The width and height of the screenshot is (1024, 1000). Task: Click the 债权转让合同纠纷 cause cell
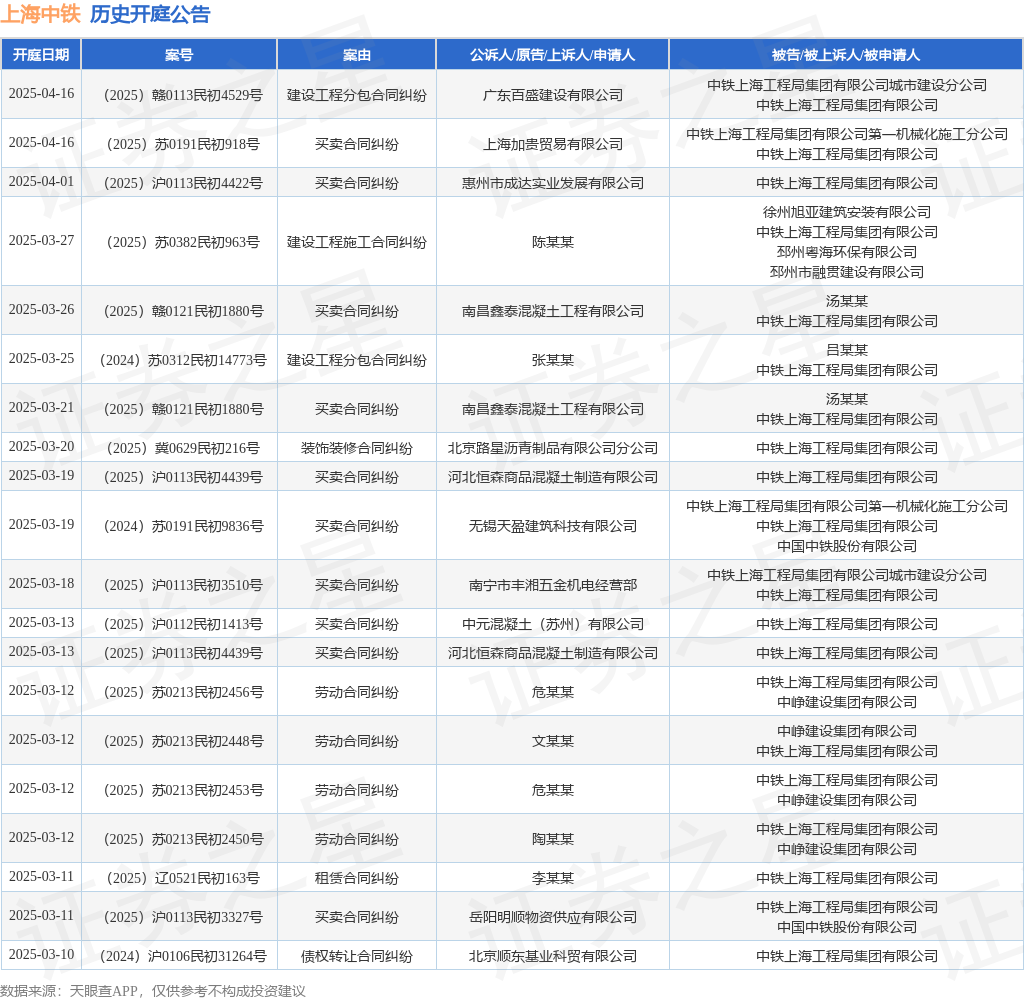(x=357, y=957)
